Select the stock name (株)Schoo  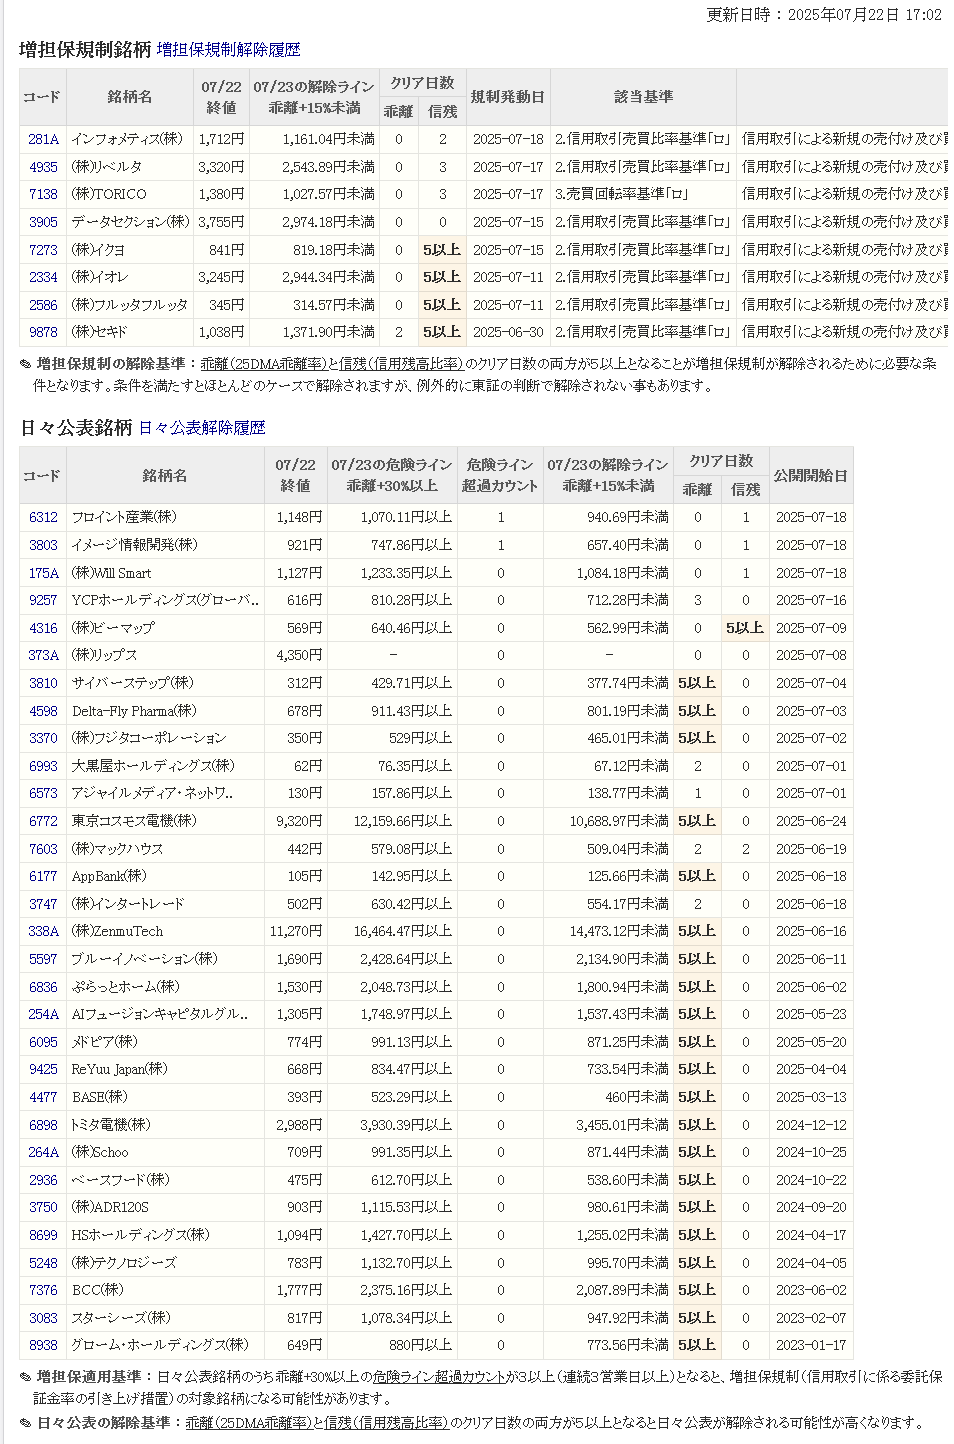pyautogui.click(x=100, y=1152)
